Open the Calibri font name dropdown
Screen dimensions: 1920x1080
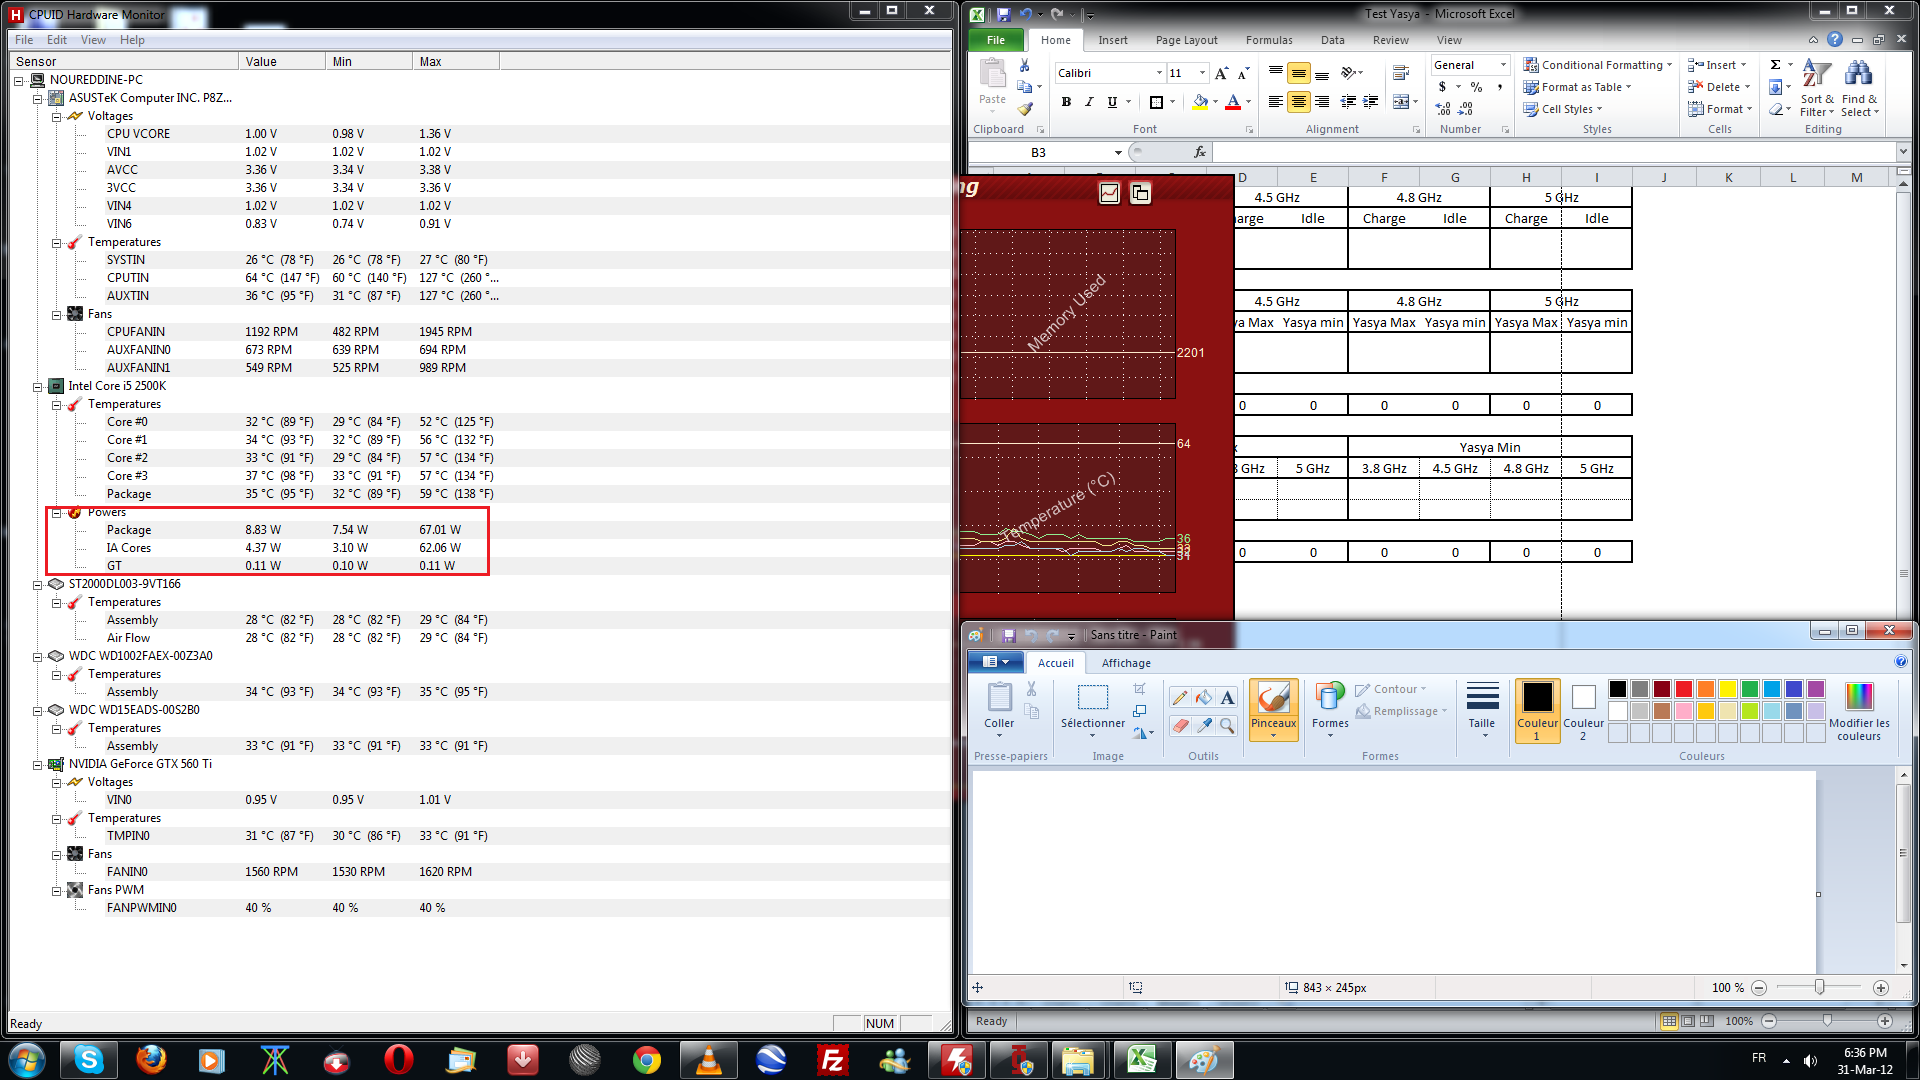(x=1159, y=73)
